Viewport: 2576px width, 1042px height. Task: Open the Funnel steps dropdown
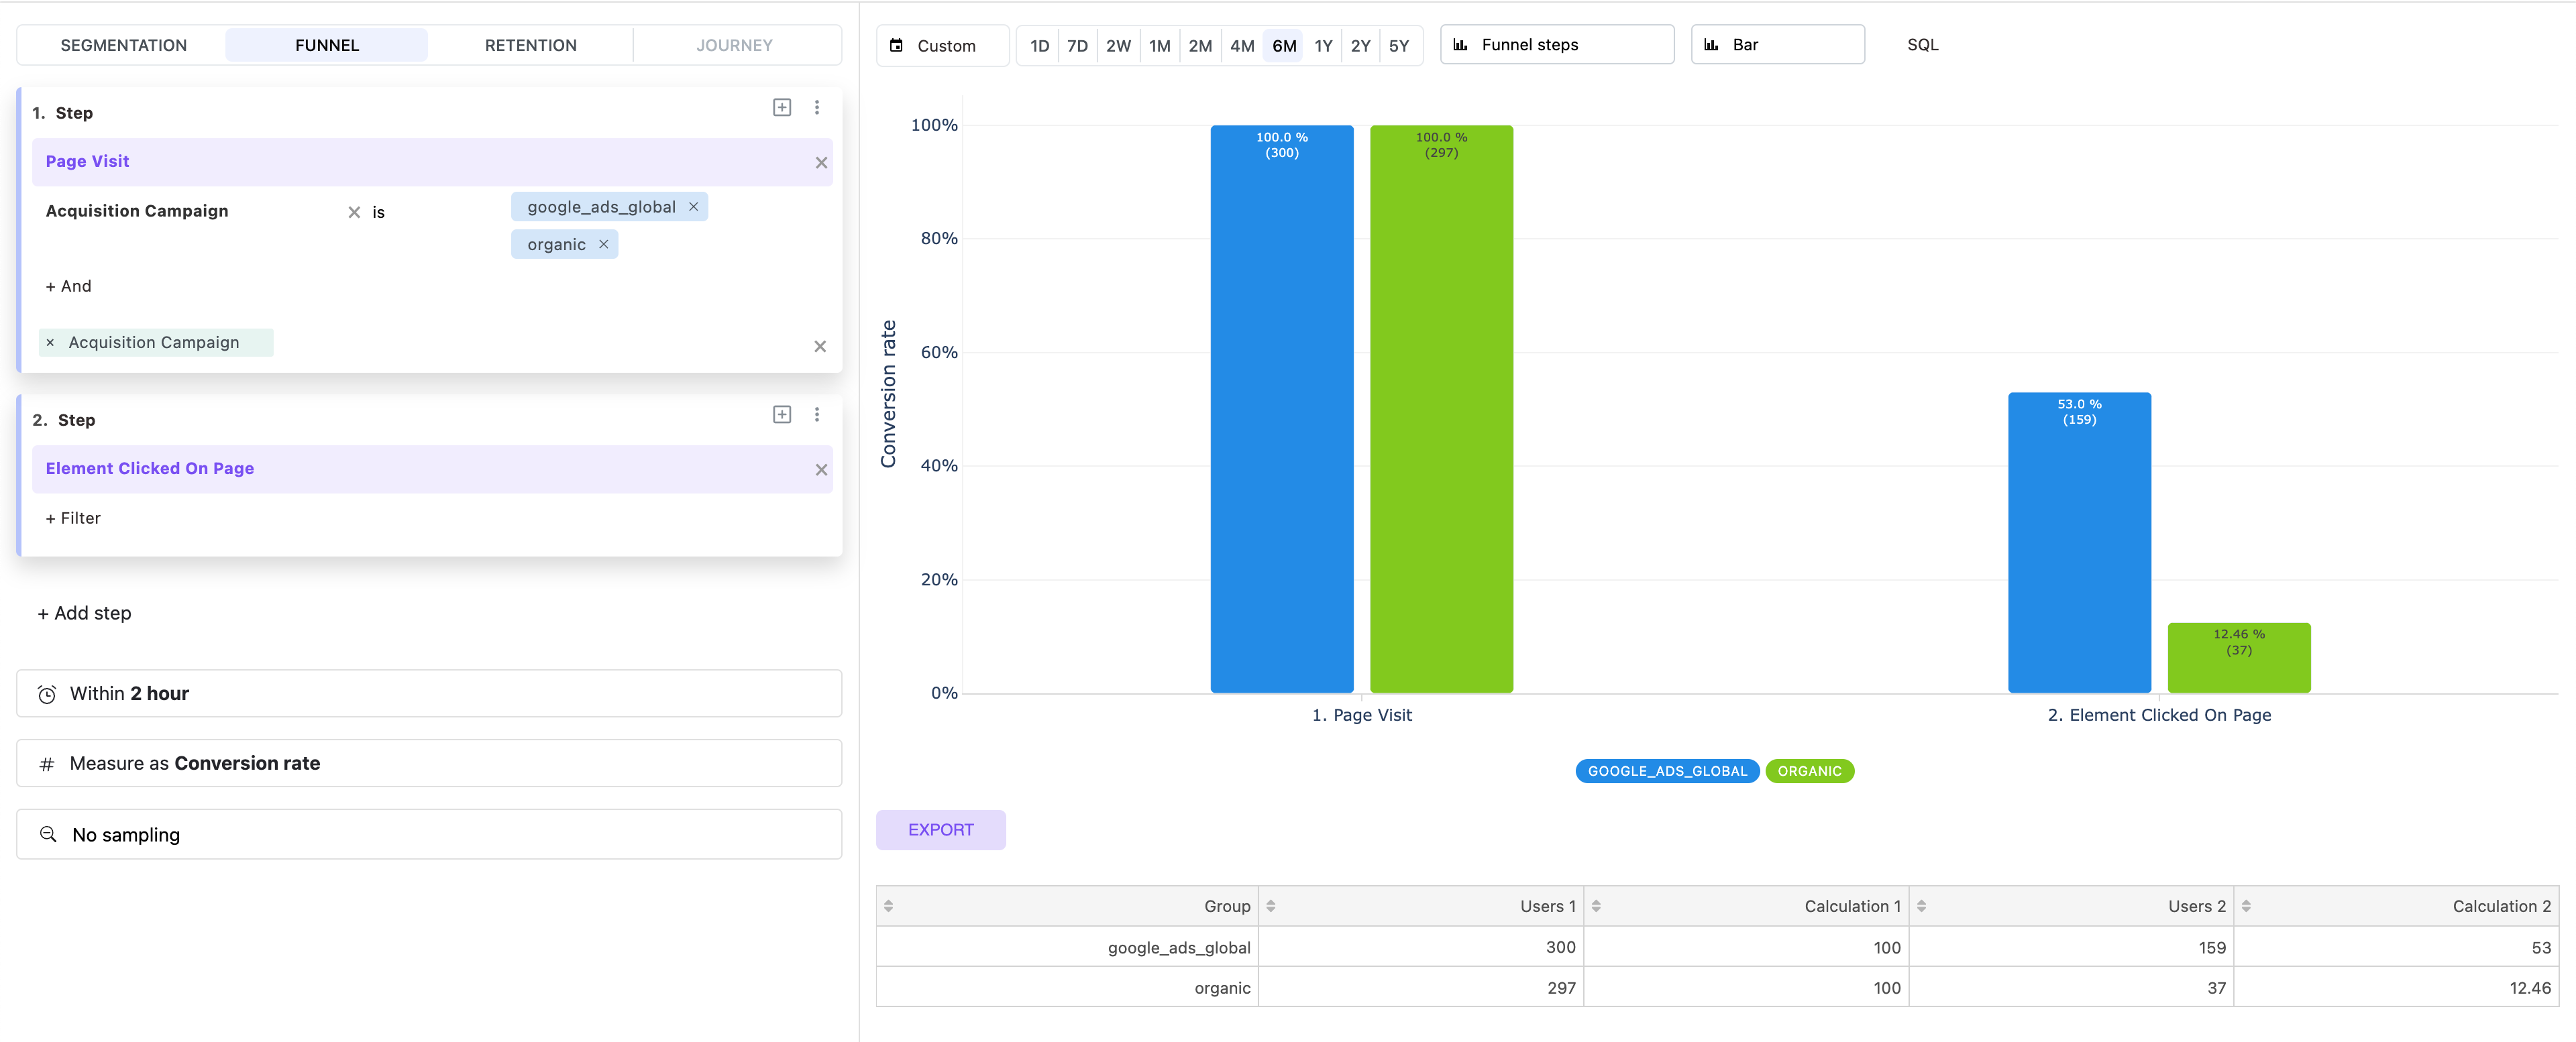pyautogui.click(x=1556, y=45)
